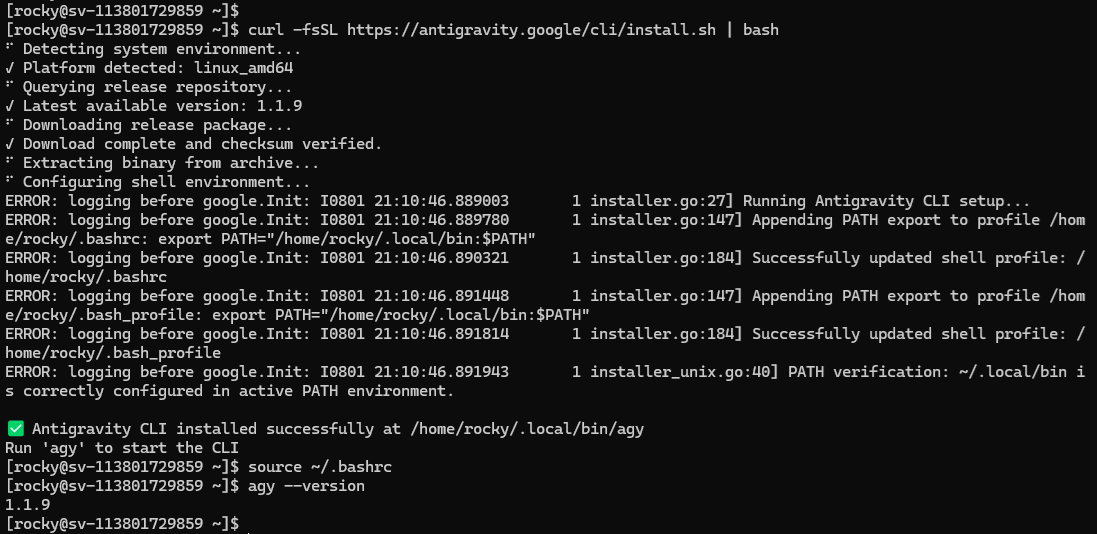1097x534 pixels.
Task: Click the spinner glyph beside Querying release repository
Action: [x=10, y=85]
